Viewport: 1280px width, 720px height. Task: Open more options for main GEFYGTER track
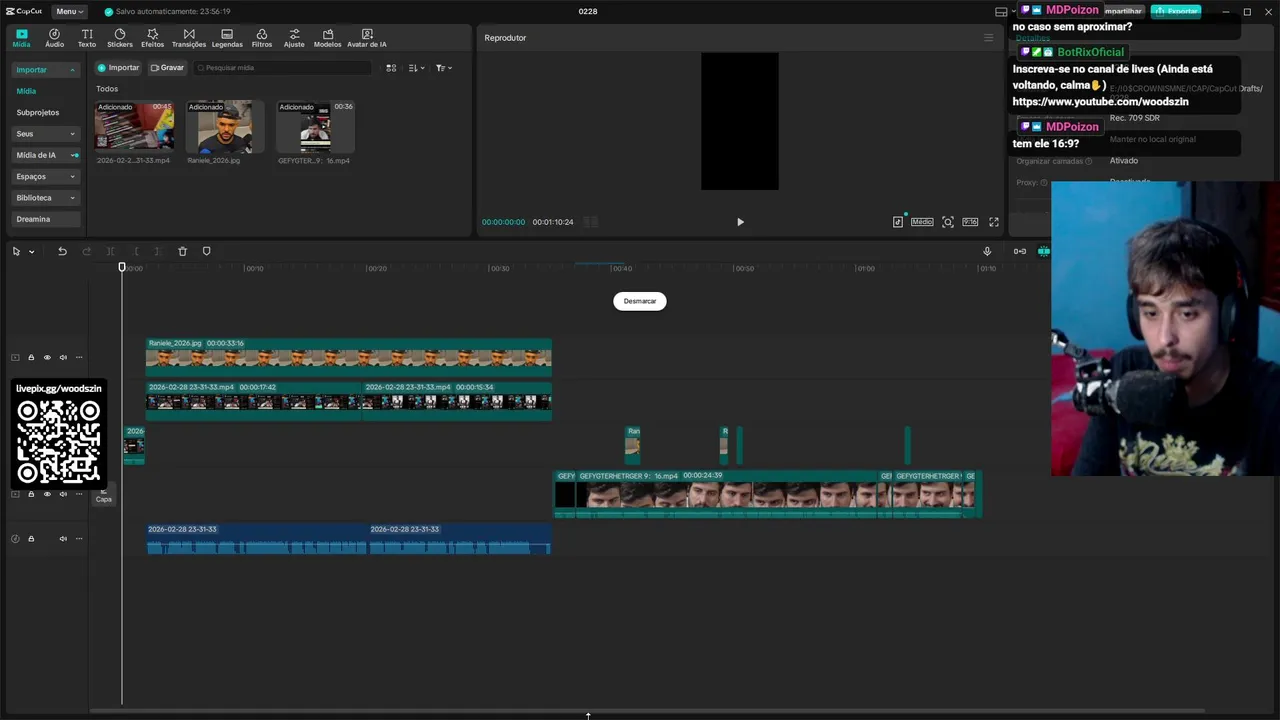click(x=79, y=494)
